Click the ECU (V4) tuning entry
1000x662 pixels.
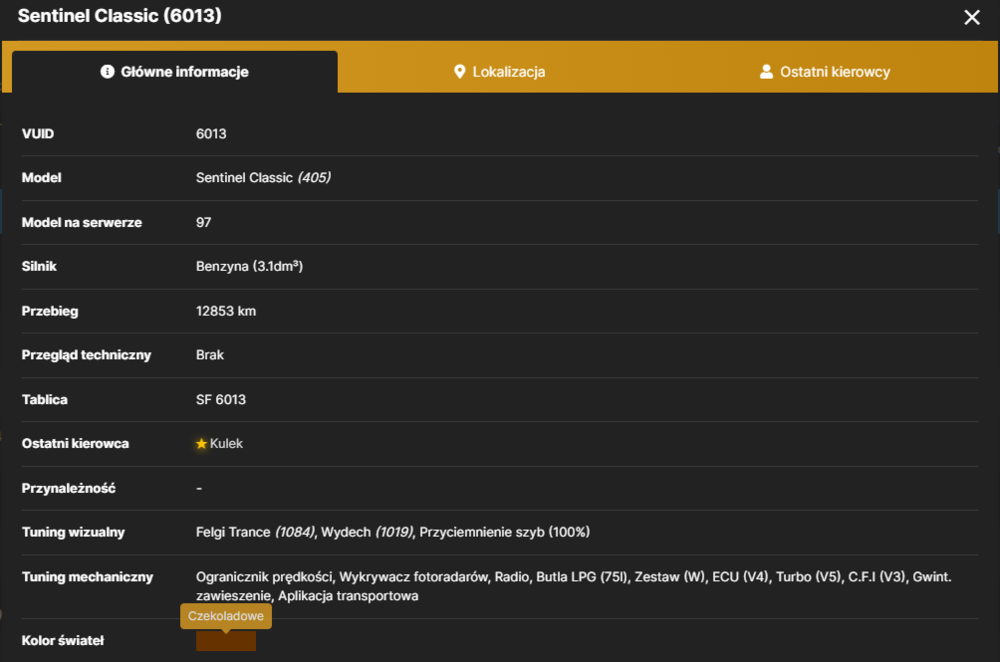[x=740, y=577]
